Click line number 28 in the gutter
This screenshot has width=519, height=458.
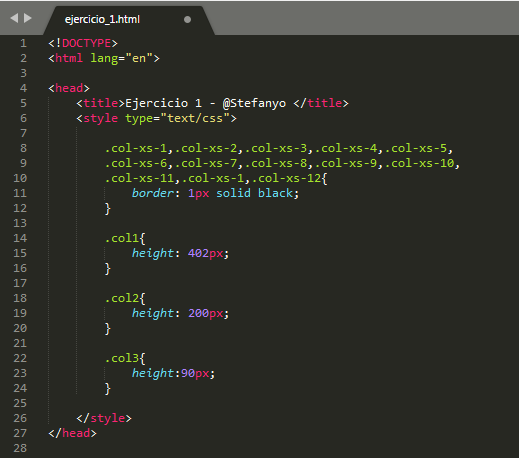click(20, 448)
